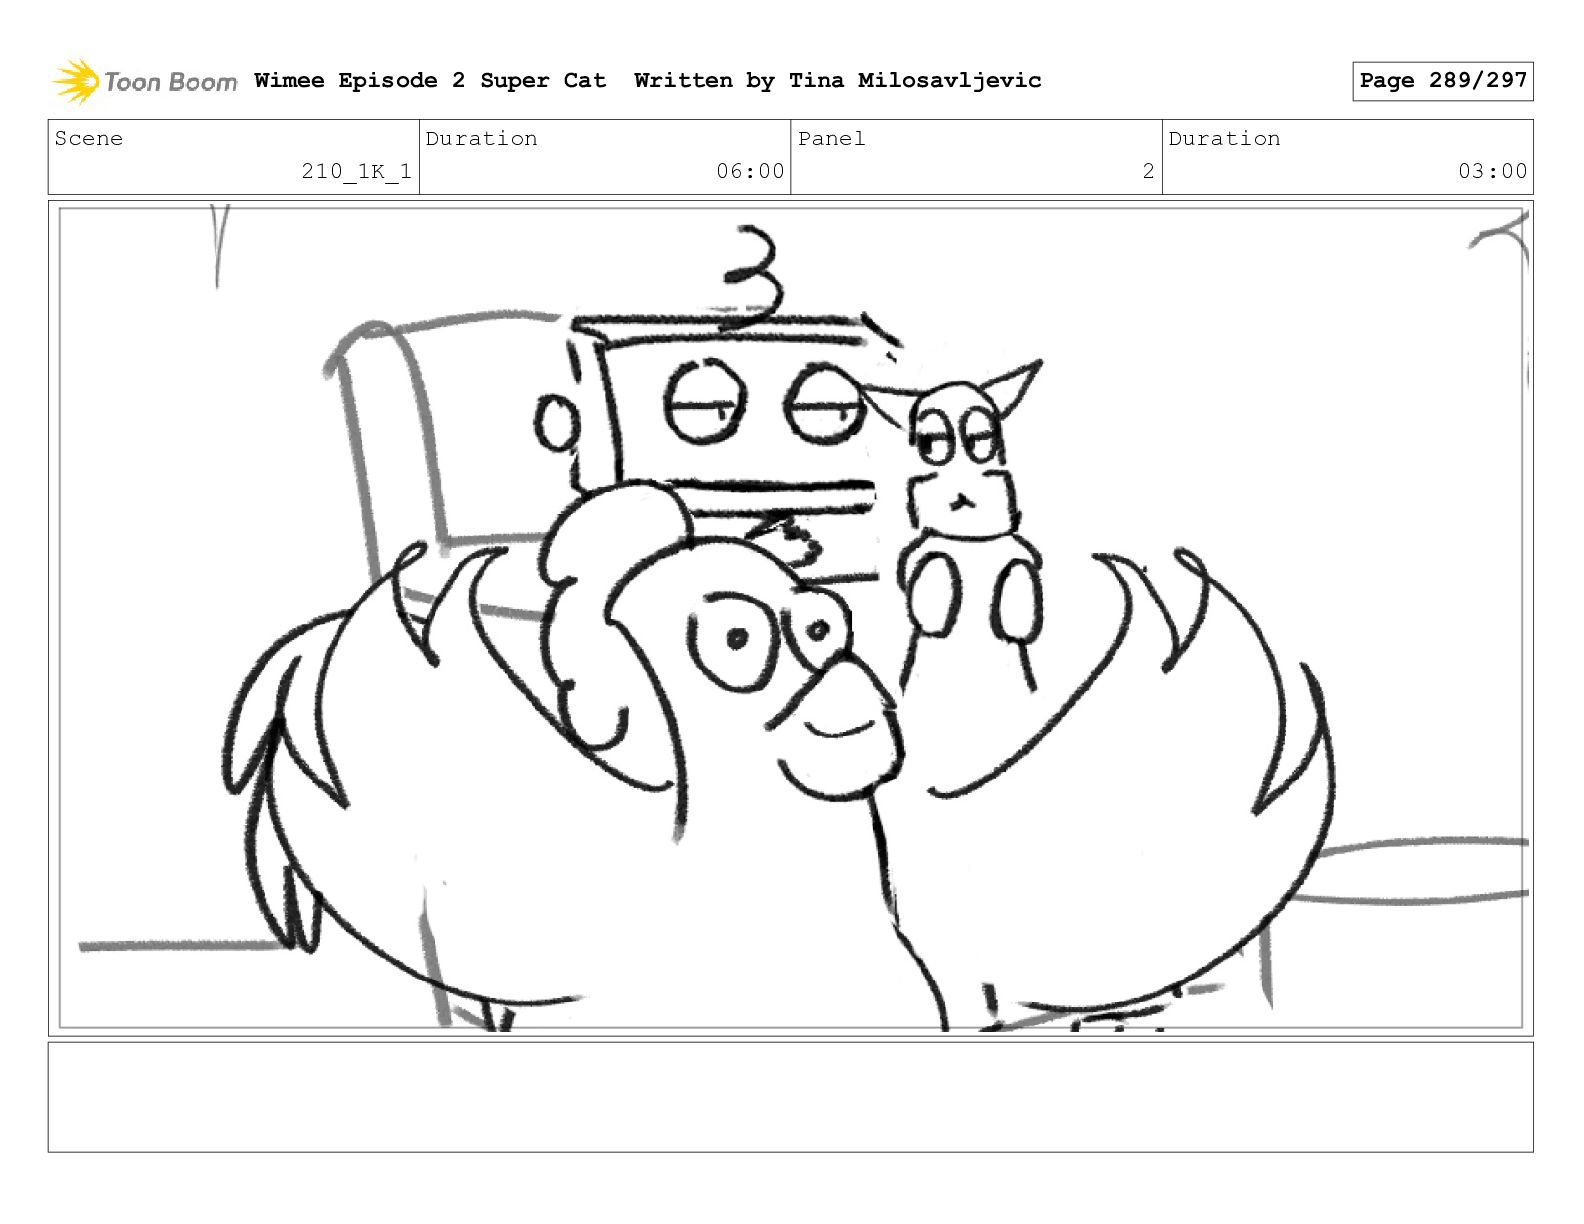Click the empty notes box below panel
Screen dimensions: 1584x1224
click(791, 1097)
